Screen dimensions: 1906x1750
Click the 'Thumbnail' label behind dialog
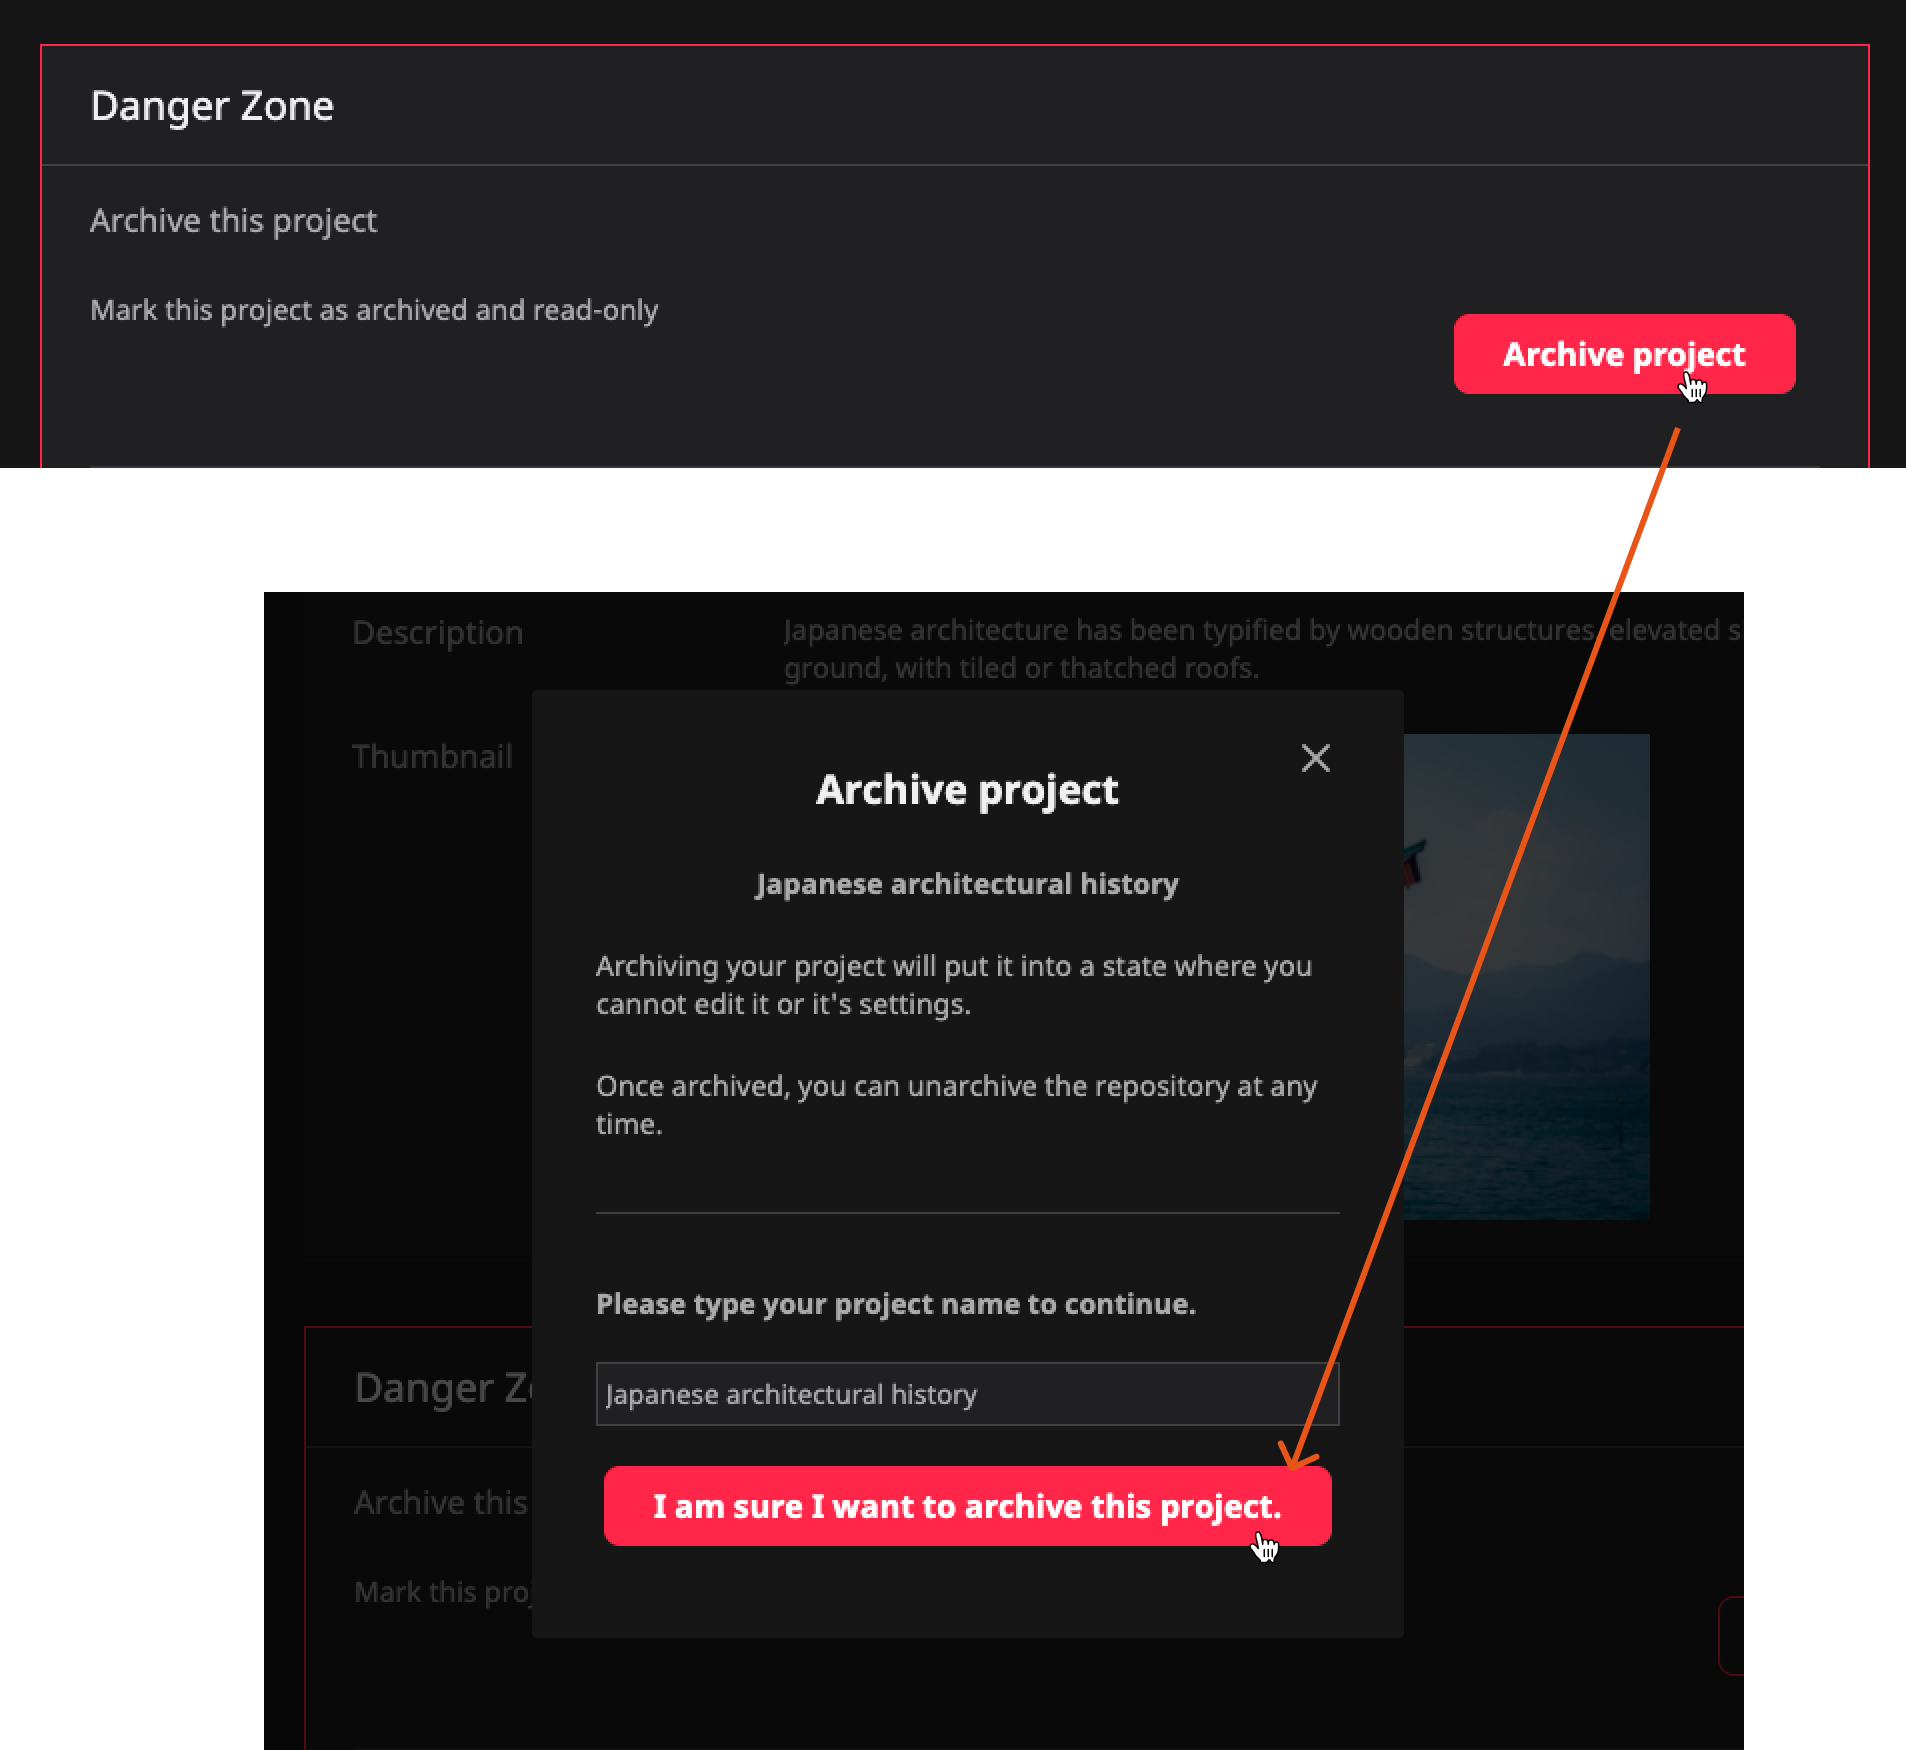point(432,756)
